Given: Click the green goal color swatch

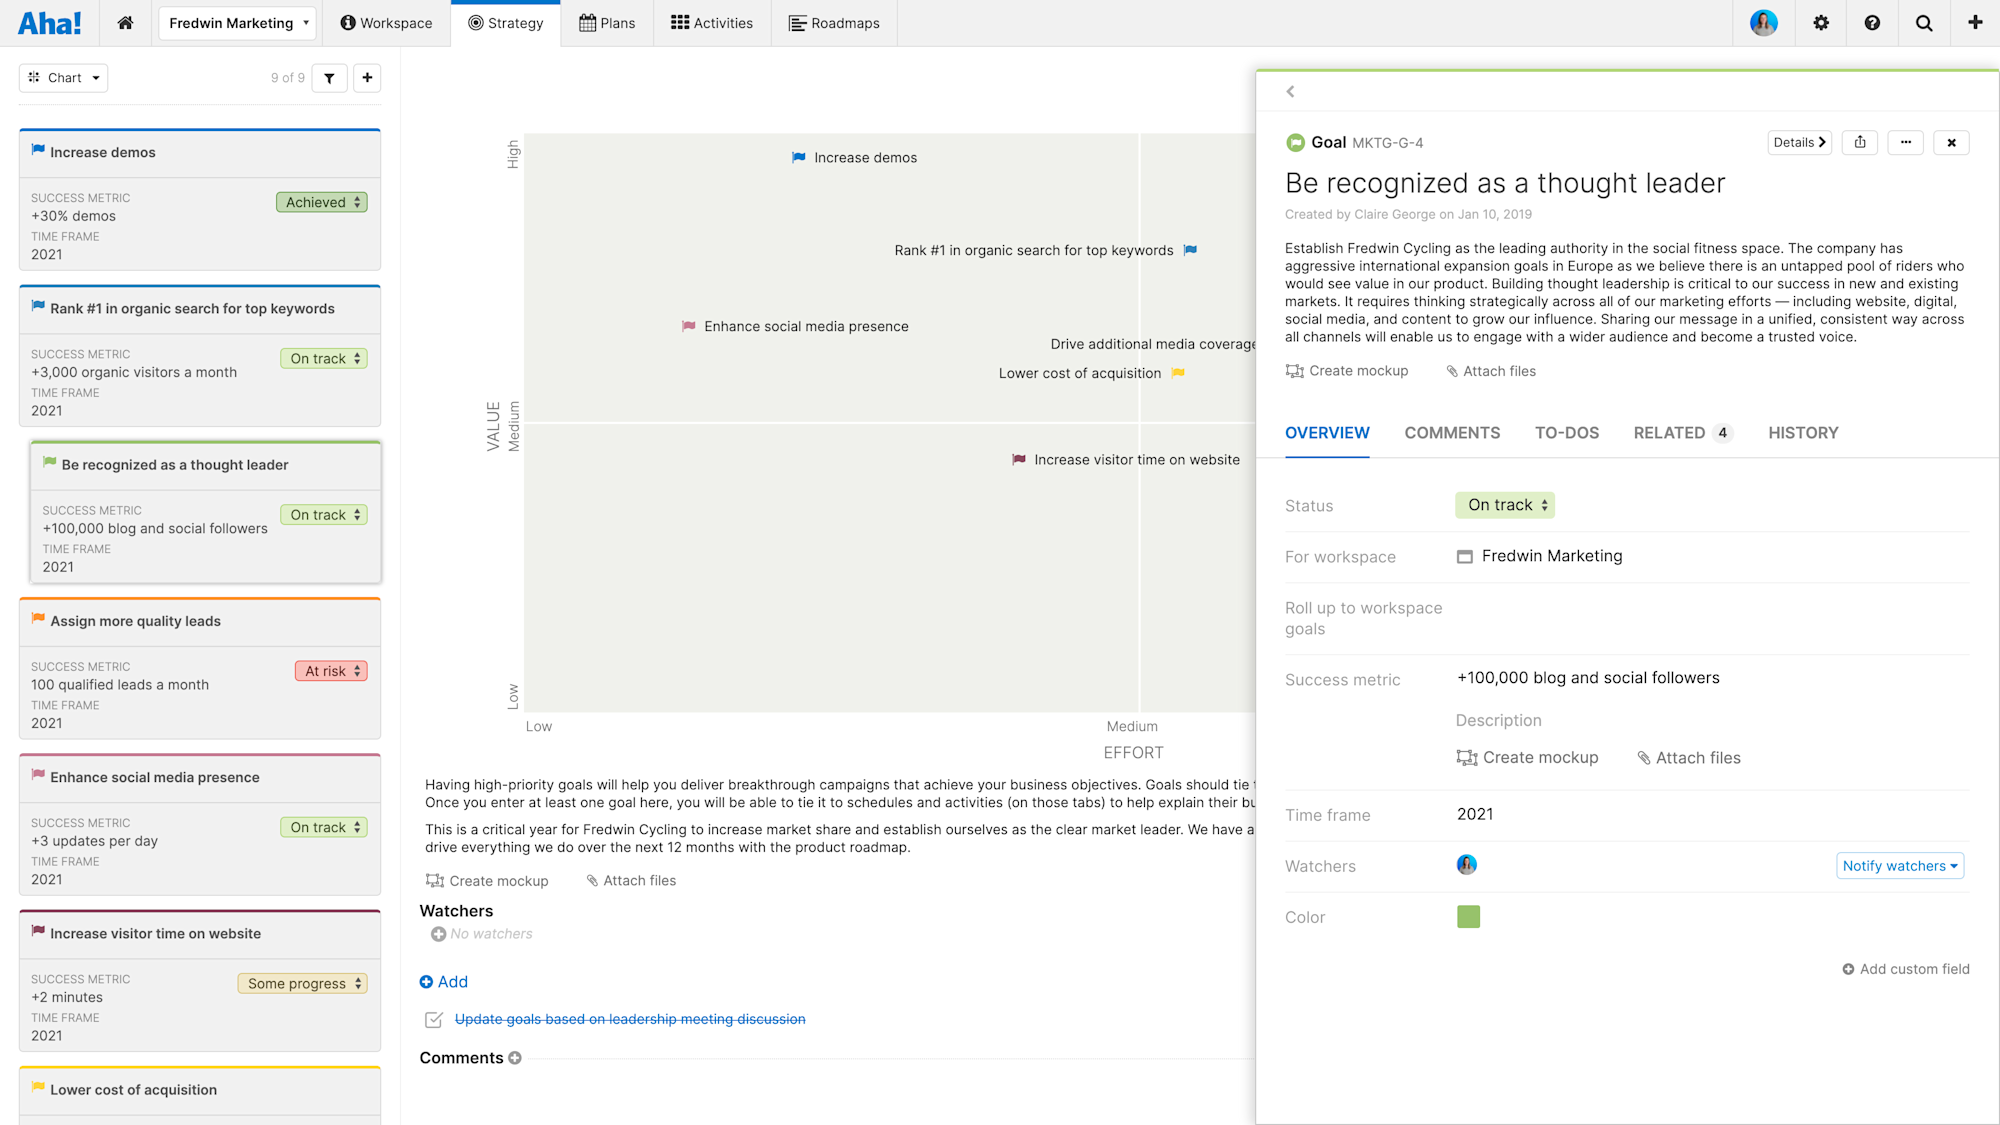Looking at the screenshot, I should tap(1468, 917).
